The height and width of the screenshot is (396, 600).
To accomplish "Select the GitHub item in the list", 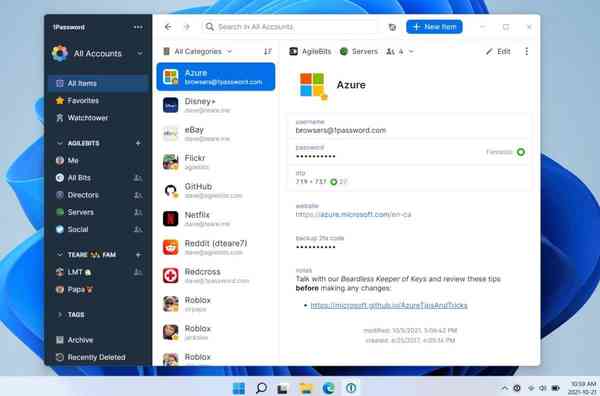I will click(216, 191).
